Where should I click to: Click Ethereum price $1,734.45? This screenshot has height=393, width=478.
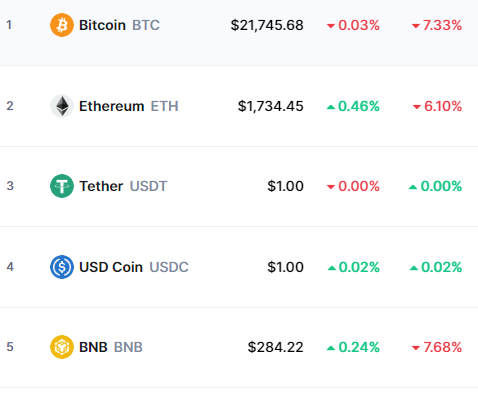[271, 106]
